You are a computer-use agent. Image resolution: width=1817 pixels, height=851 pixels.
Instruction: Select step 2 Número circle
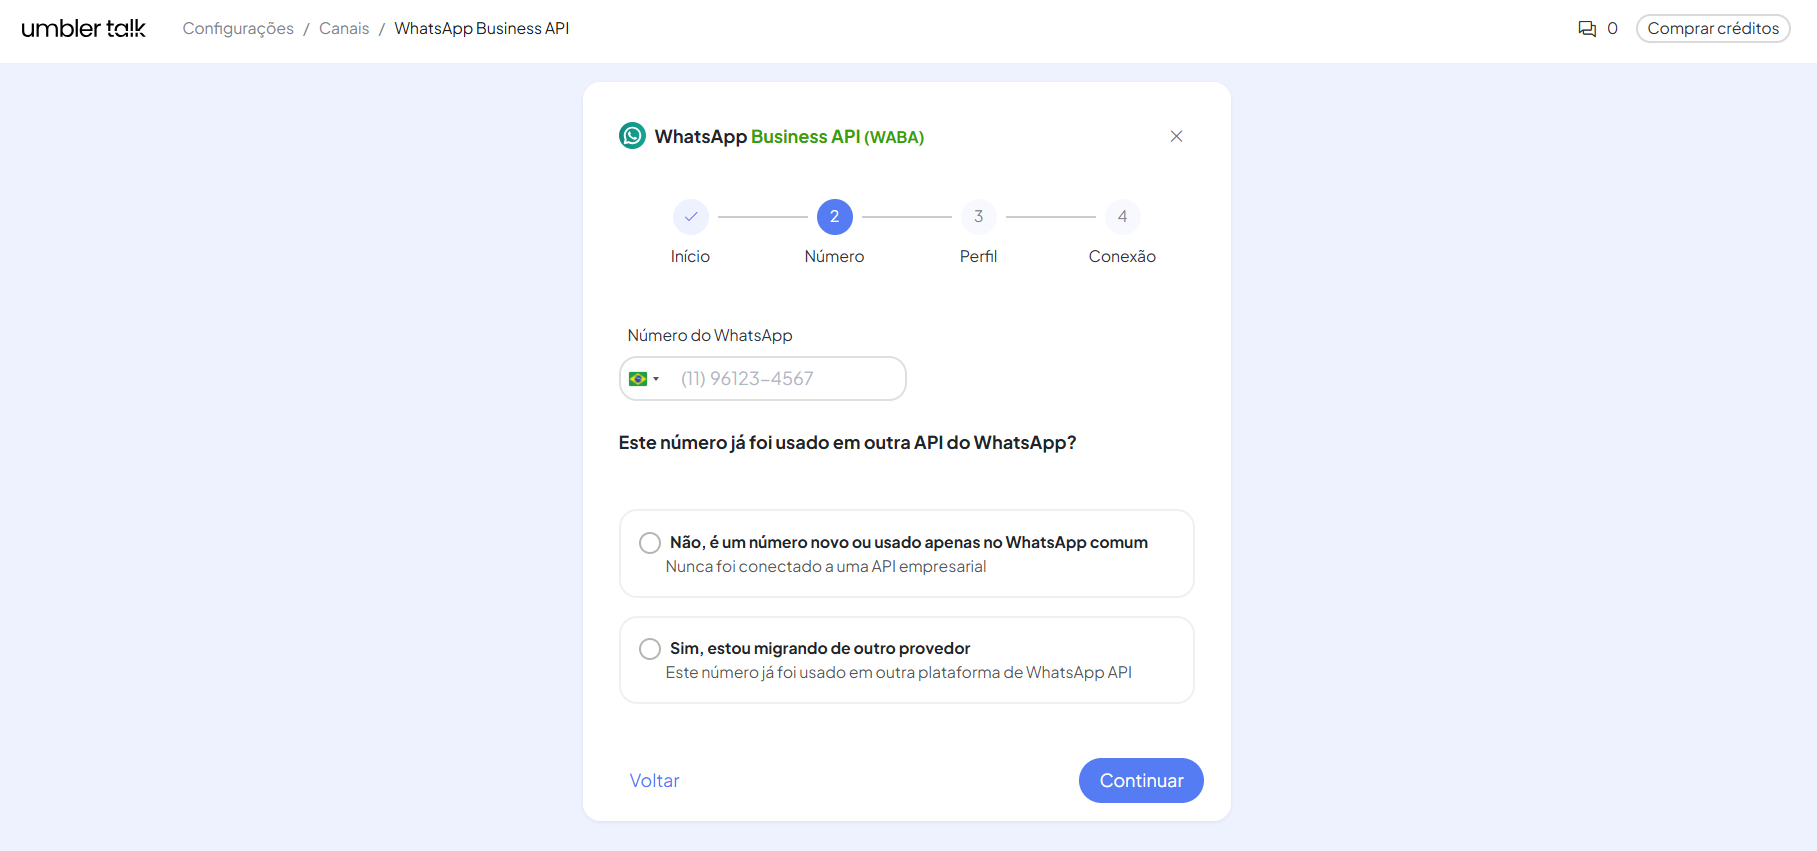pyautogui.click(x=834, y=217)
